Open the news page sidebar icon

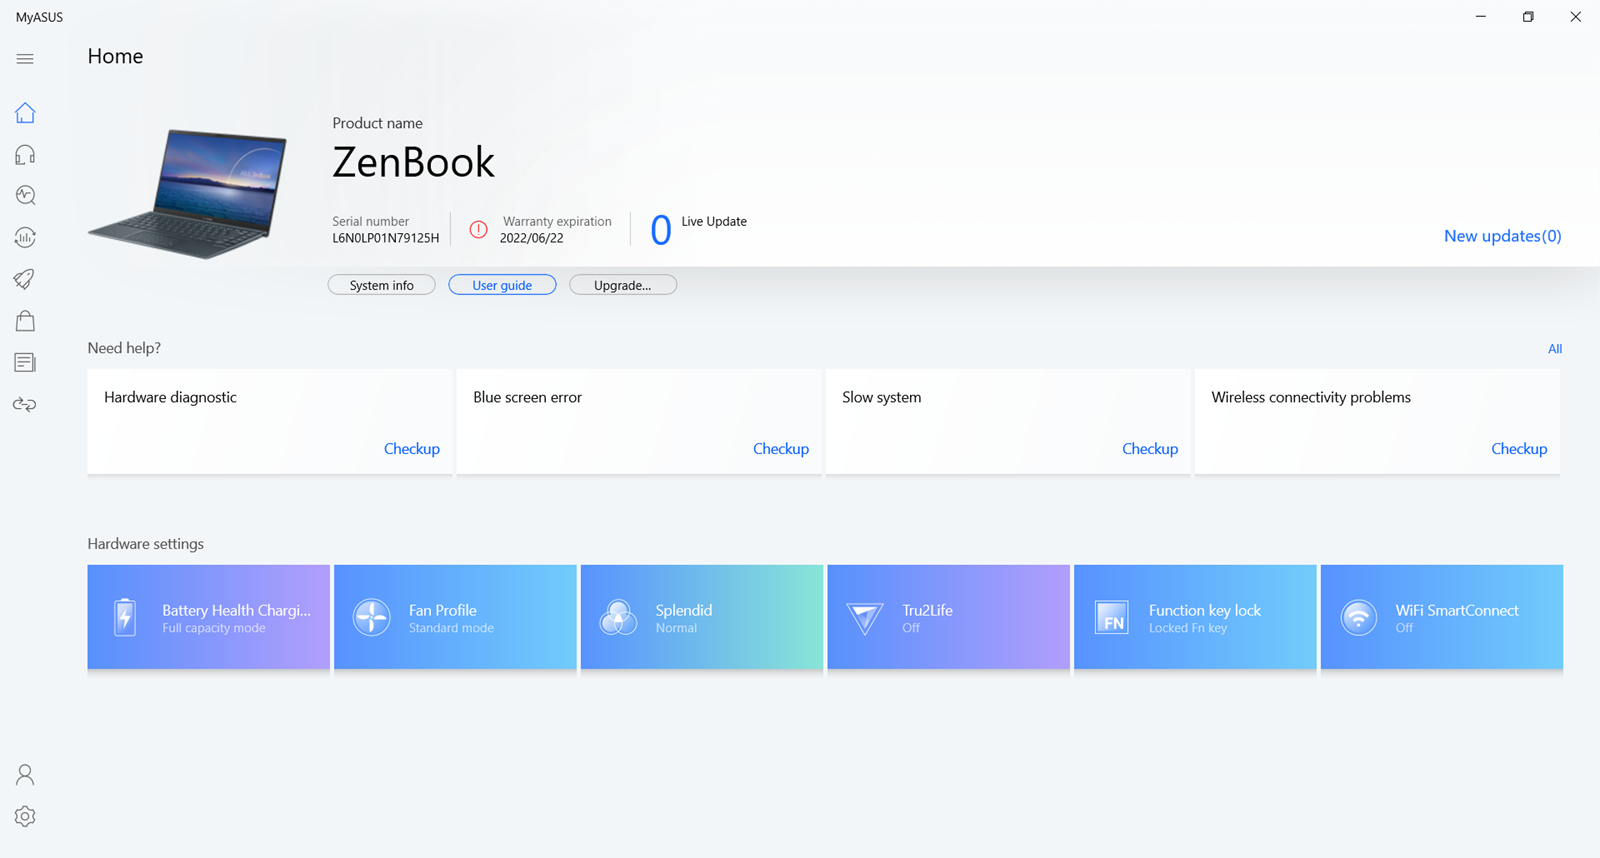tap(25, 362)
